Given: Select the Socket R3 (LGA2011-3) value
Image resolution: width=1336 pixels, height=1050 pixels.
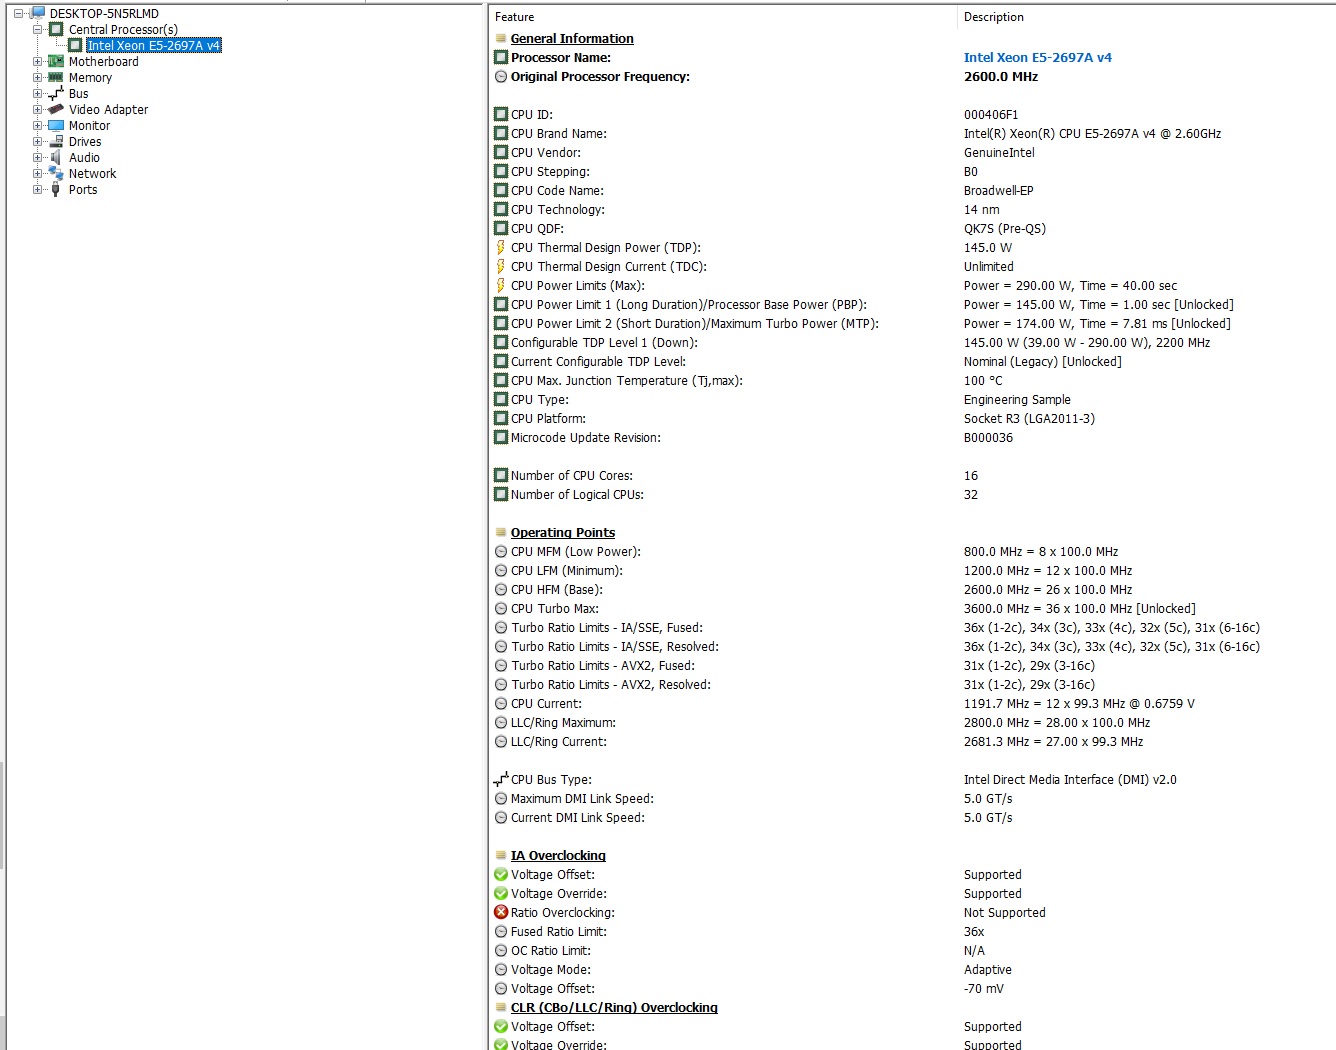Looking at the screenshot, I should pyautogui.click(x=1029, y=419).
